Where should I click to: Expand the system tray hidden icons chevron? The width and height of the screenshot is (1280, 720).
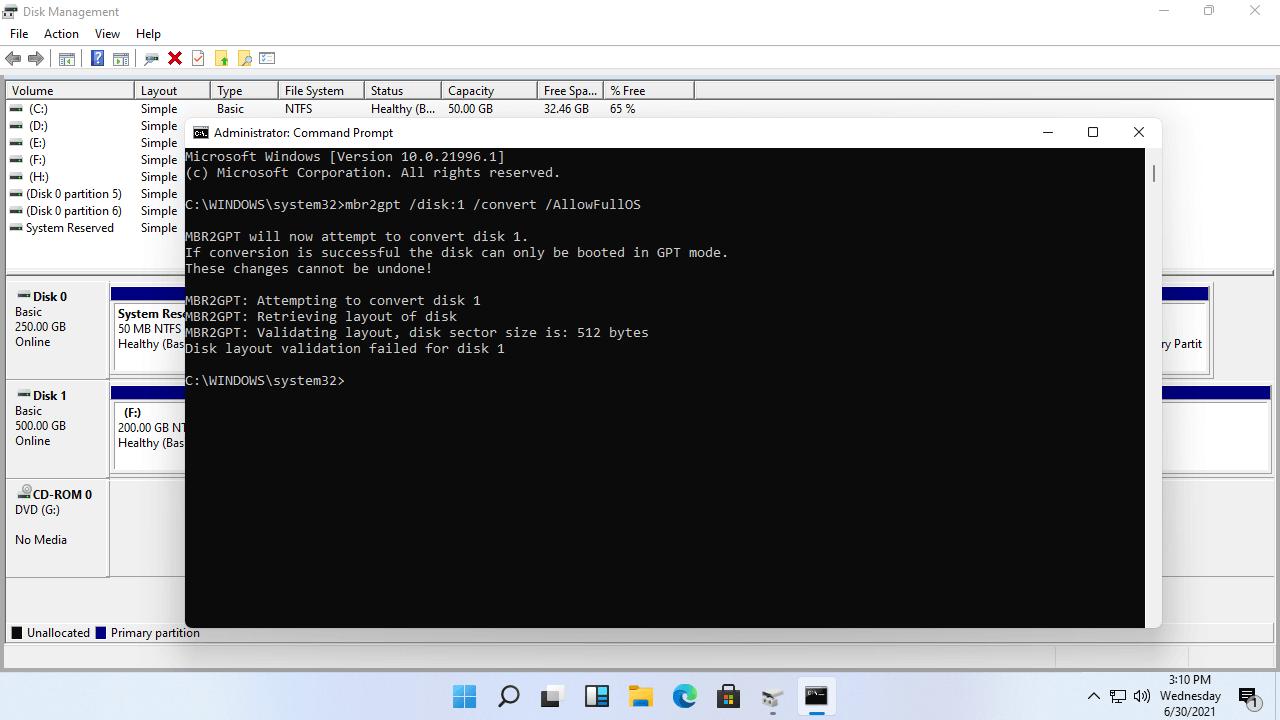(1094, 696)
